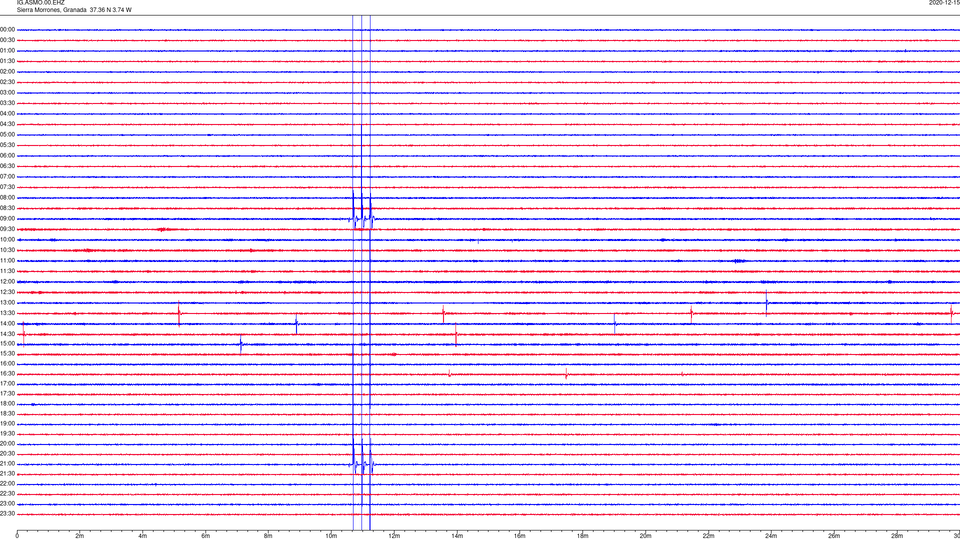The width and height of the screenshot is (960, 540).
Task: Select the 23:30 trace time label
Action: click(x=7, y=514)
